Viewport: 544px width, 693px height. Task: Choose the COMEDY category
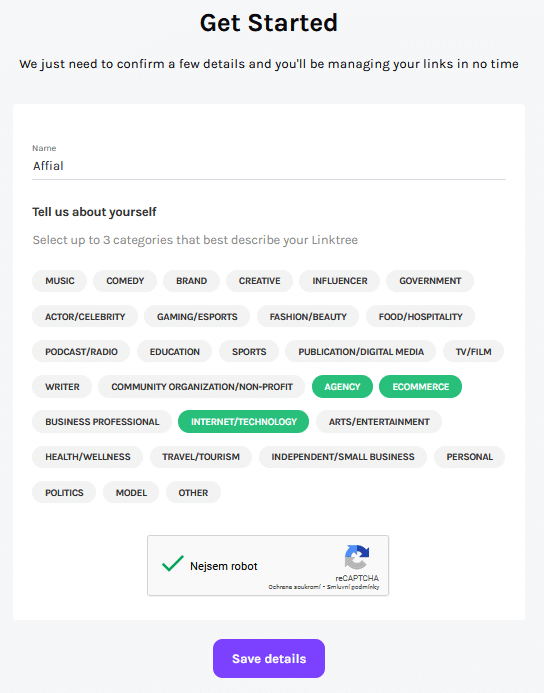click(x=125, y=281)
